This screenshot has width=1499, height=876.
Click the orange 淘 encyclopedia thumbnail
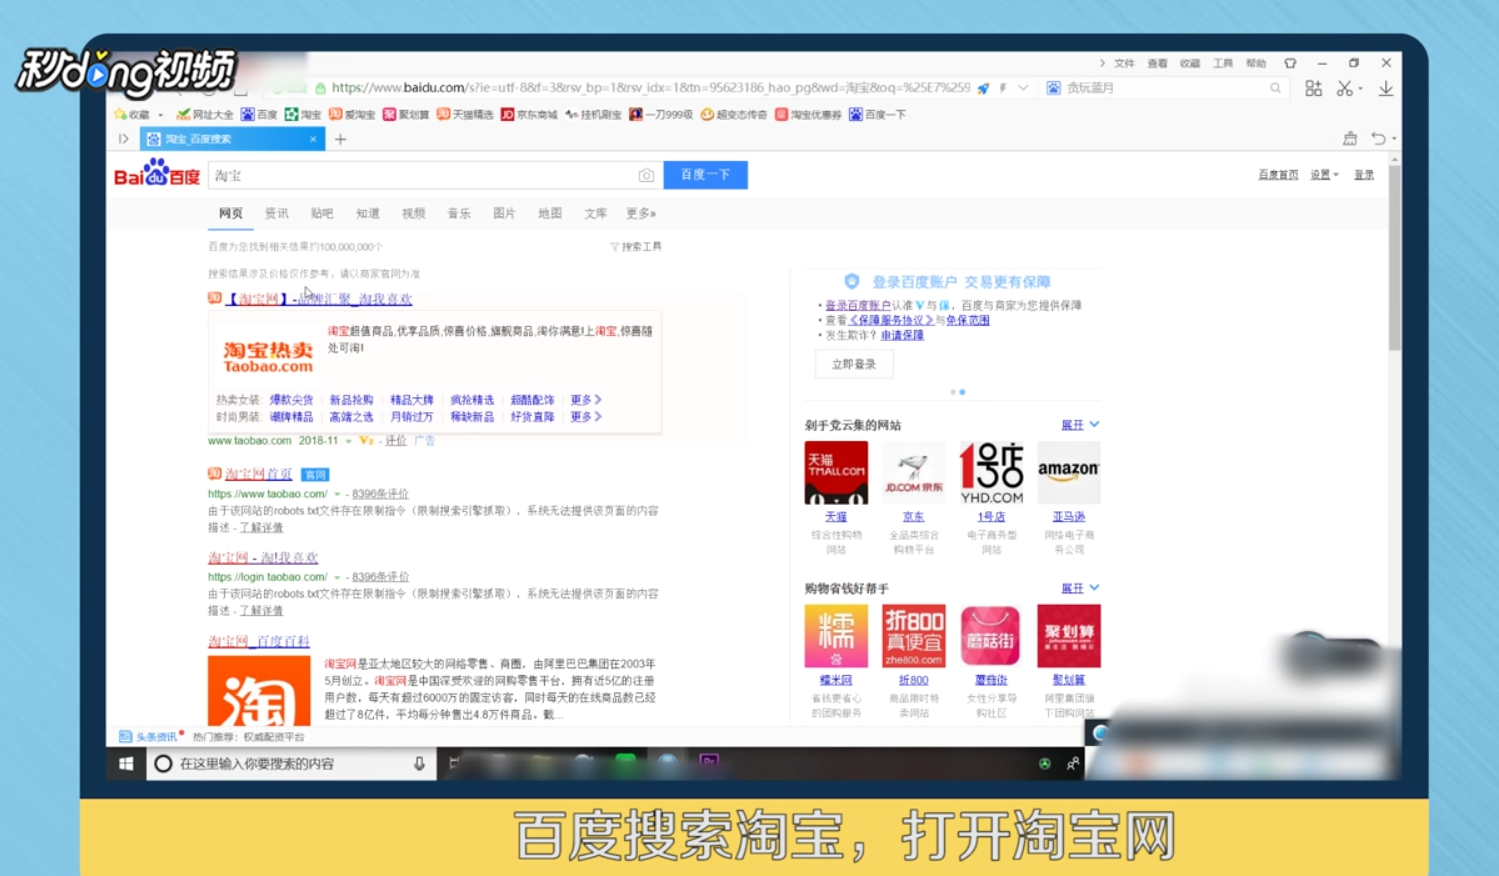259,691
